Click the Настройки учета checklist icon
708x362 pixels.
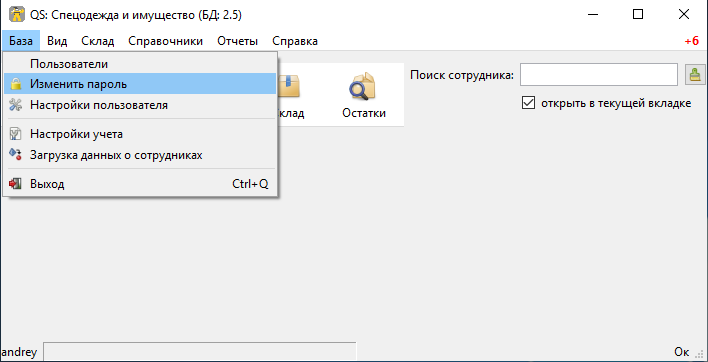pos(16,134)
